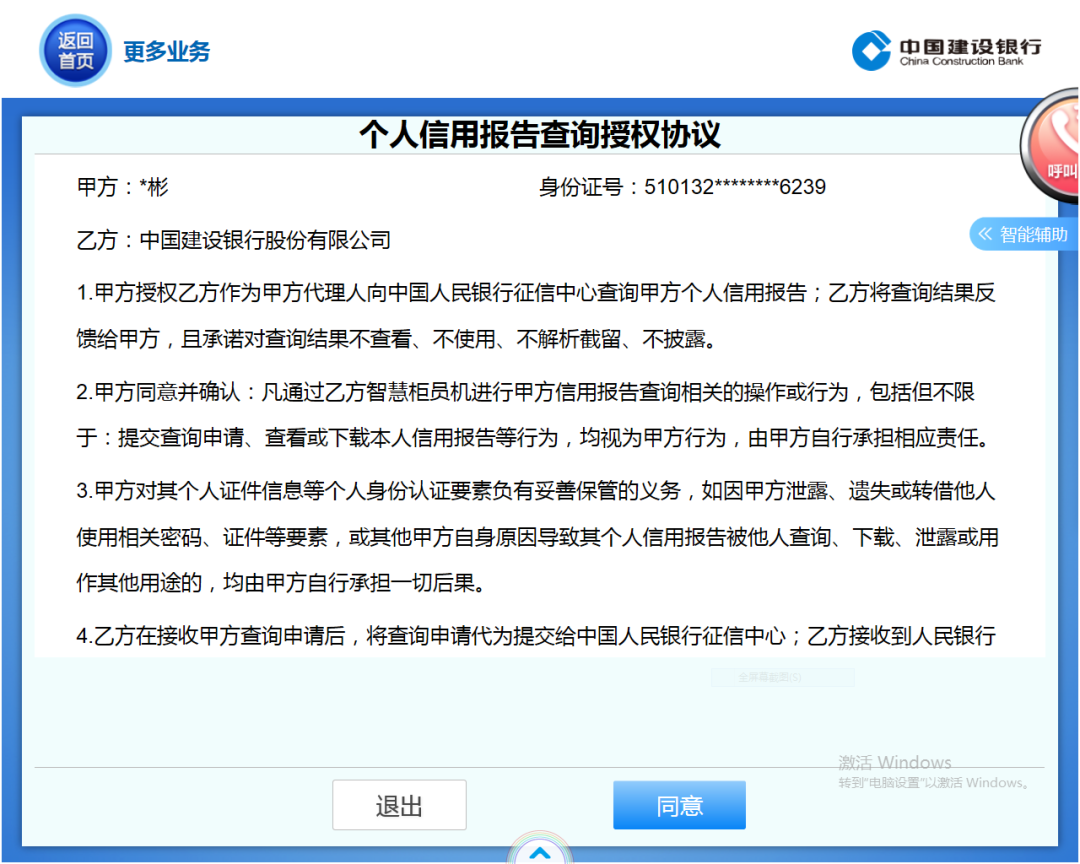Click the China Construction Bank English subtitle text

coord(963,60)
